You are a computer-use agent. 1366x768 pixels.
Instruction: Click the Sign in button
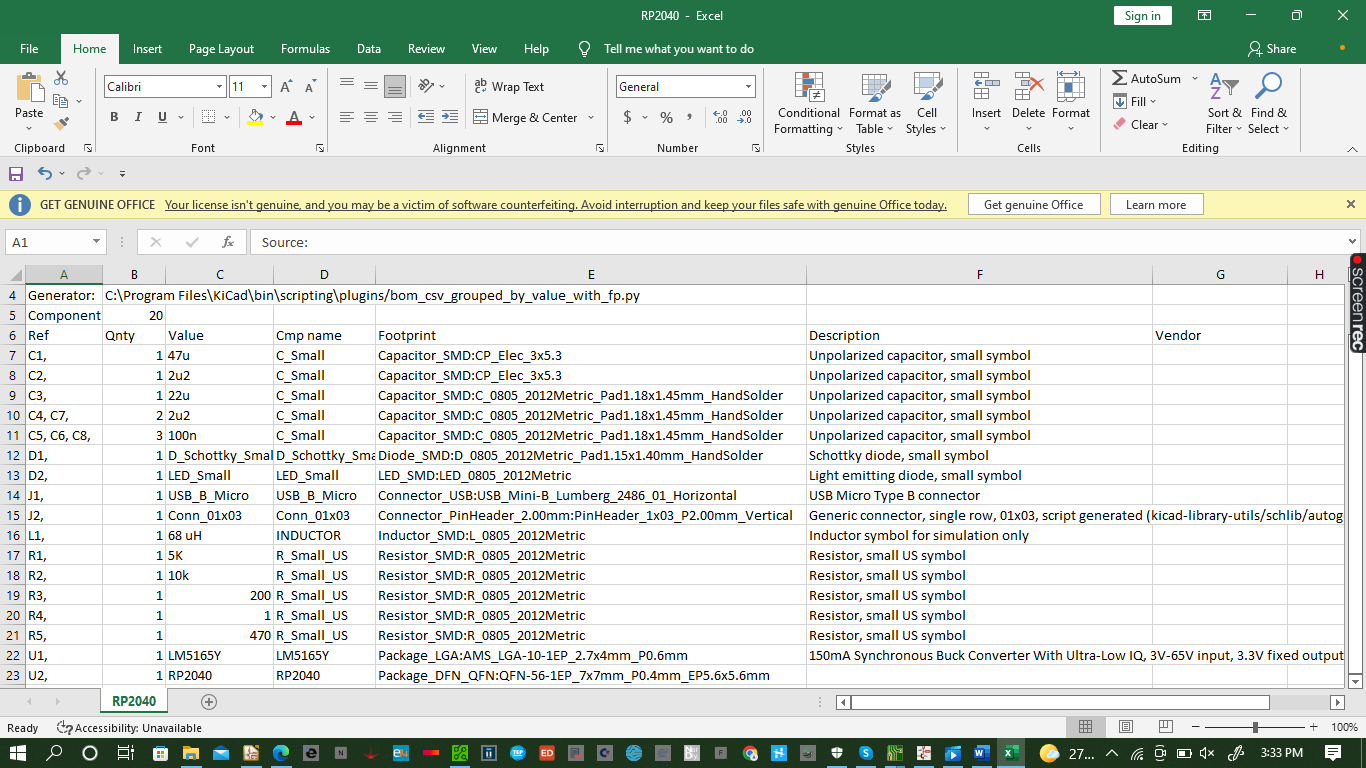pyautogui.click(x=1142, y=15)
